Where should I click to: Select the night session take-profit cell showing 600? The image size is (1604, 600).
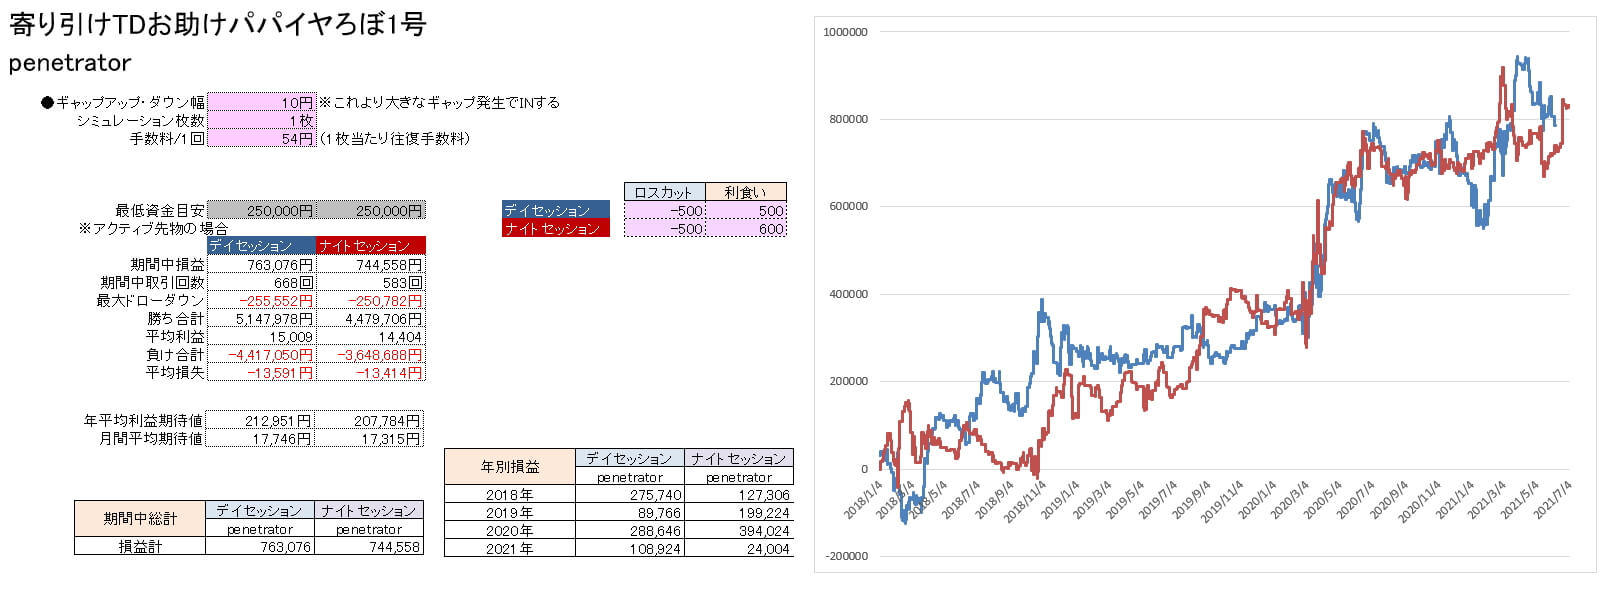[746, 229]
